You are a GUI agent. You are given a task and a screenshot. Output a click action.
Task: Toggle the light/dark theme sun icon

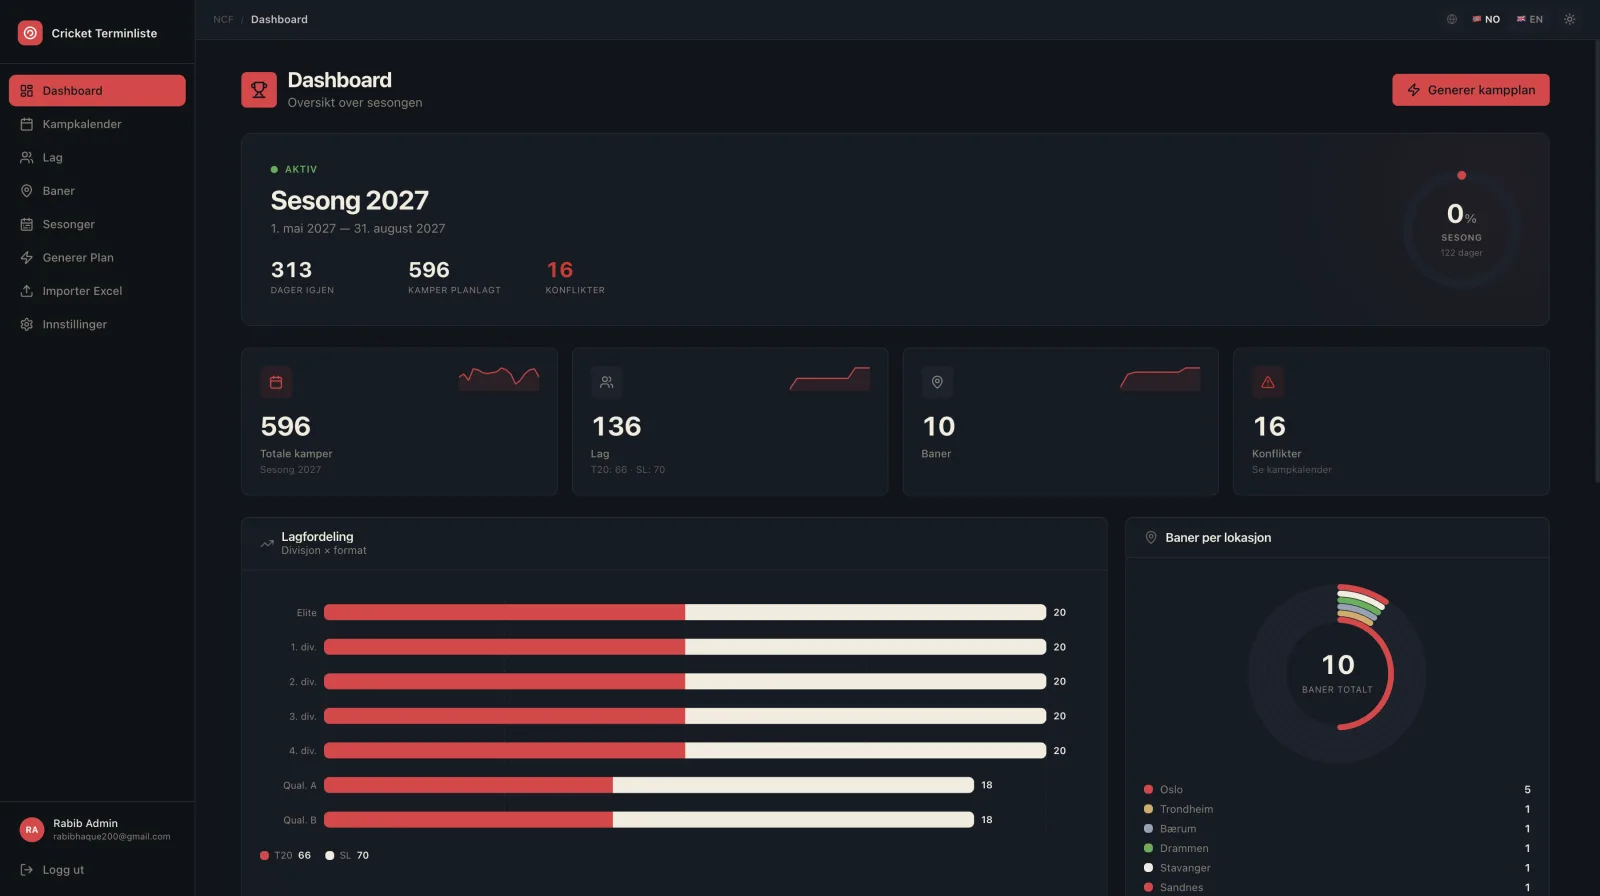tap(1570, 19)
